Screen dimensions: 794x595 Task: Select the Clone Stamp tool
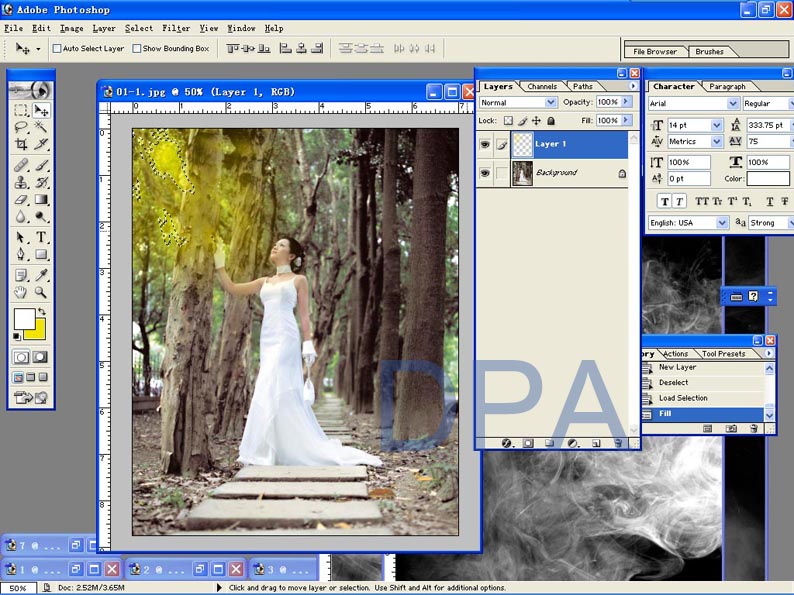coord(21,182)
